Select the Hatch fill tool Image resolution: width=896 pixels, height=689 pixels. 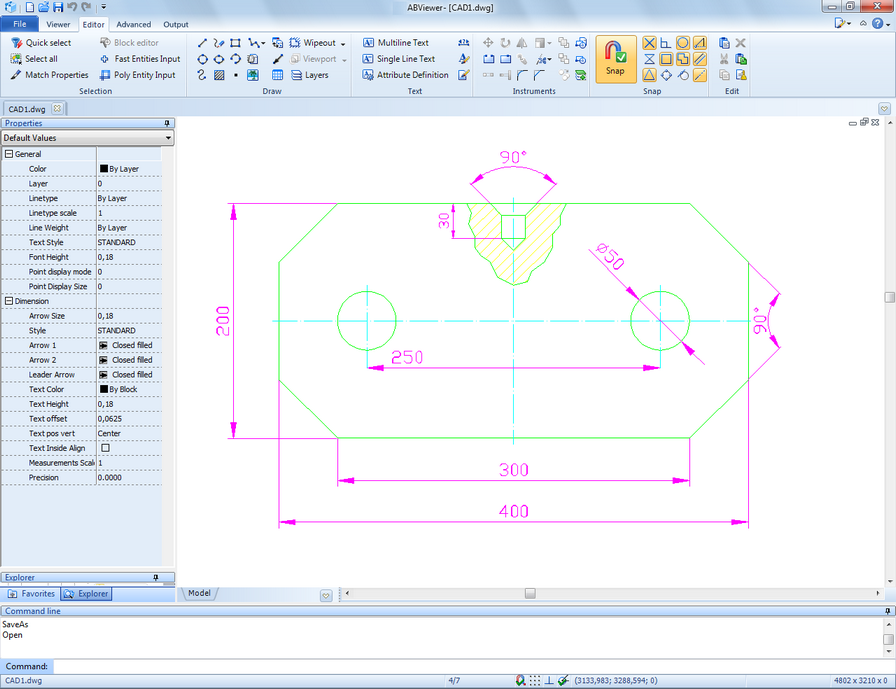tap(219, 75)
